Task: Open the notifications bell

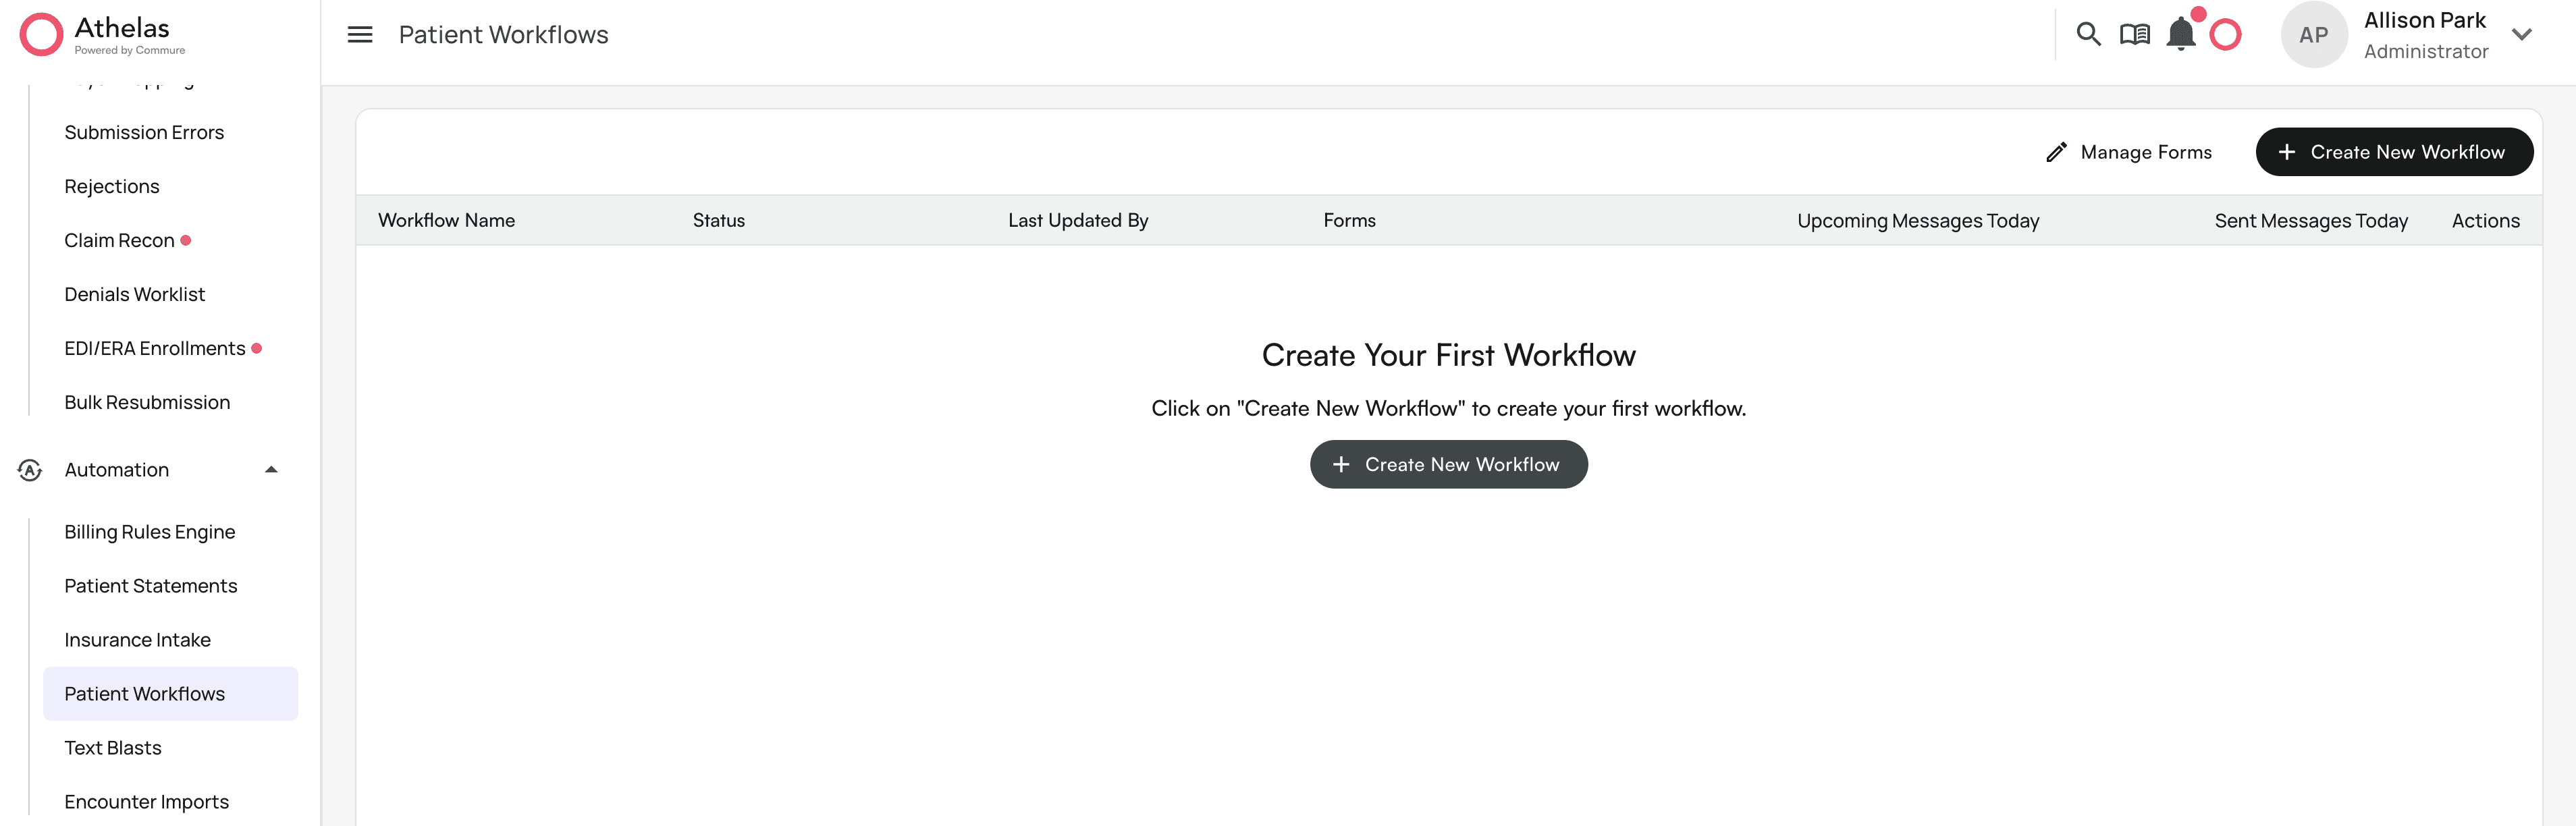Action: [x=2180, y=35]
